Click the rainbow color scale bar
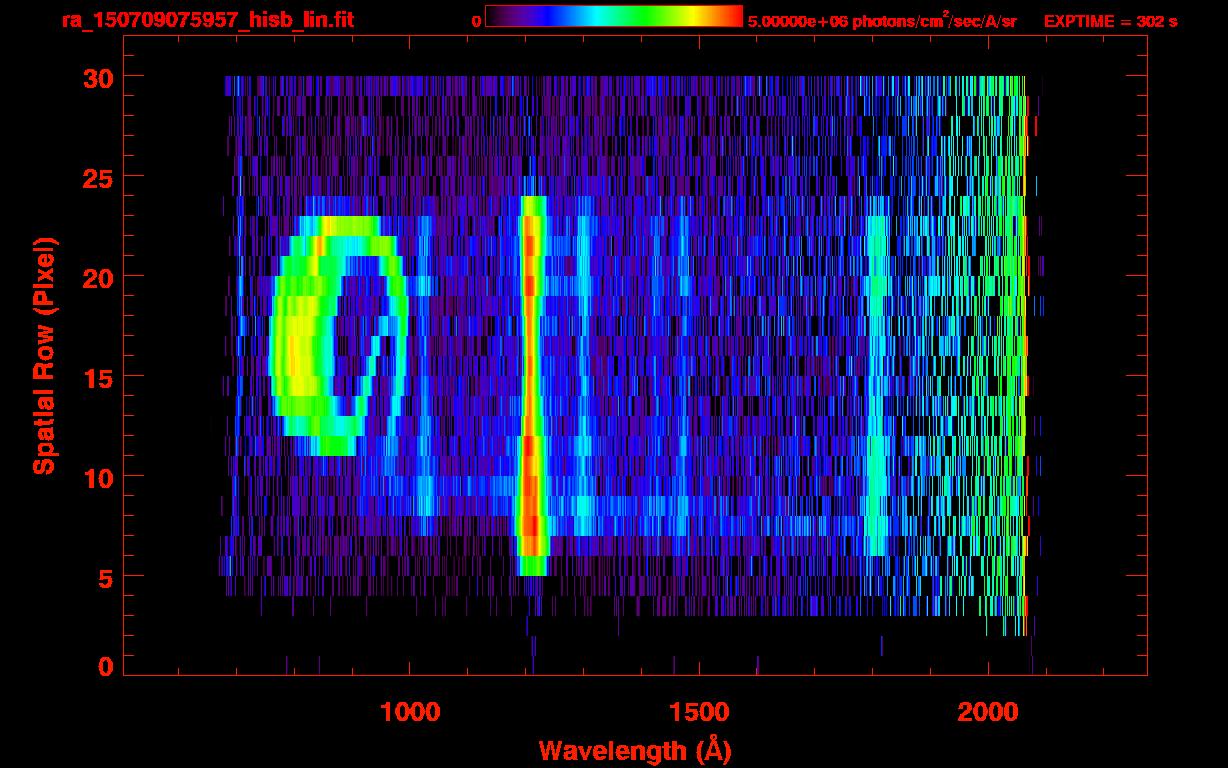 [613, 16]
